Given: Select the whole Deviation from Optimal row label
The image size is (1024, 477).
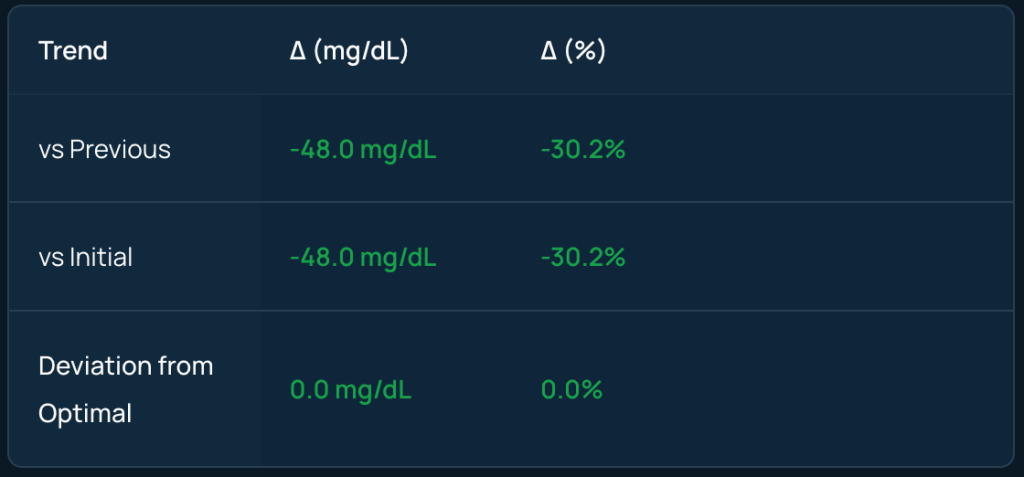Looking at the screenshot, I should coord(126,390).
